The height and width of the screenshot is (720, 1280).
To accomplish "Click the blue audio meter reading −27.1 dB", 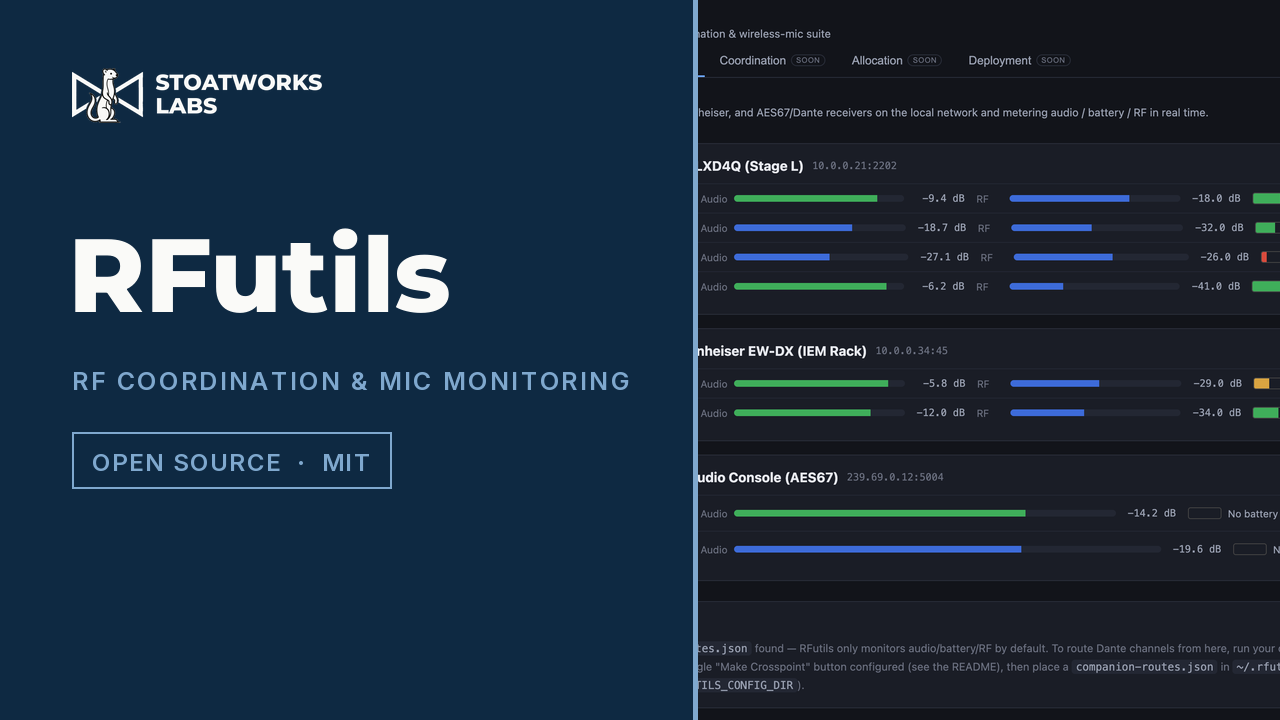I will point(819,257).
